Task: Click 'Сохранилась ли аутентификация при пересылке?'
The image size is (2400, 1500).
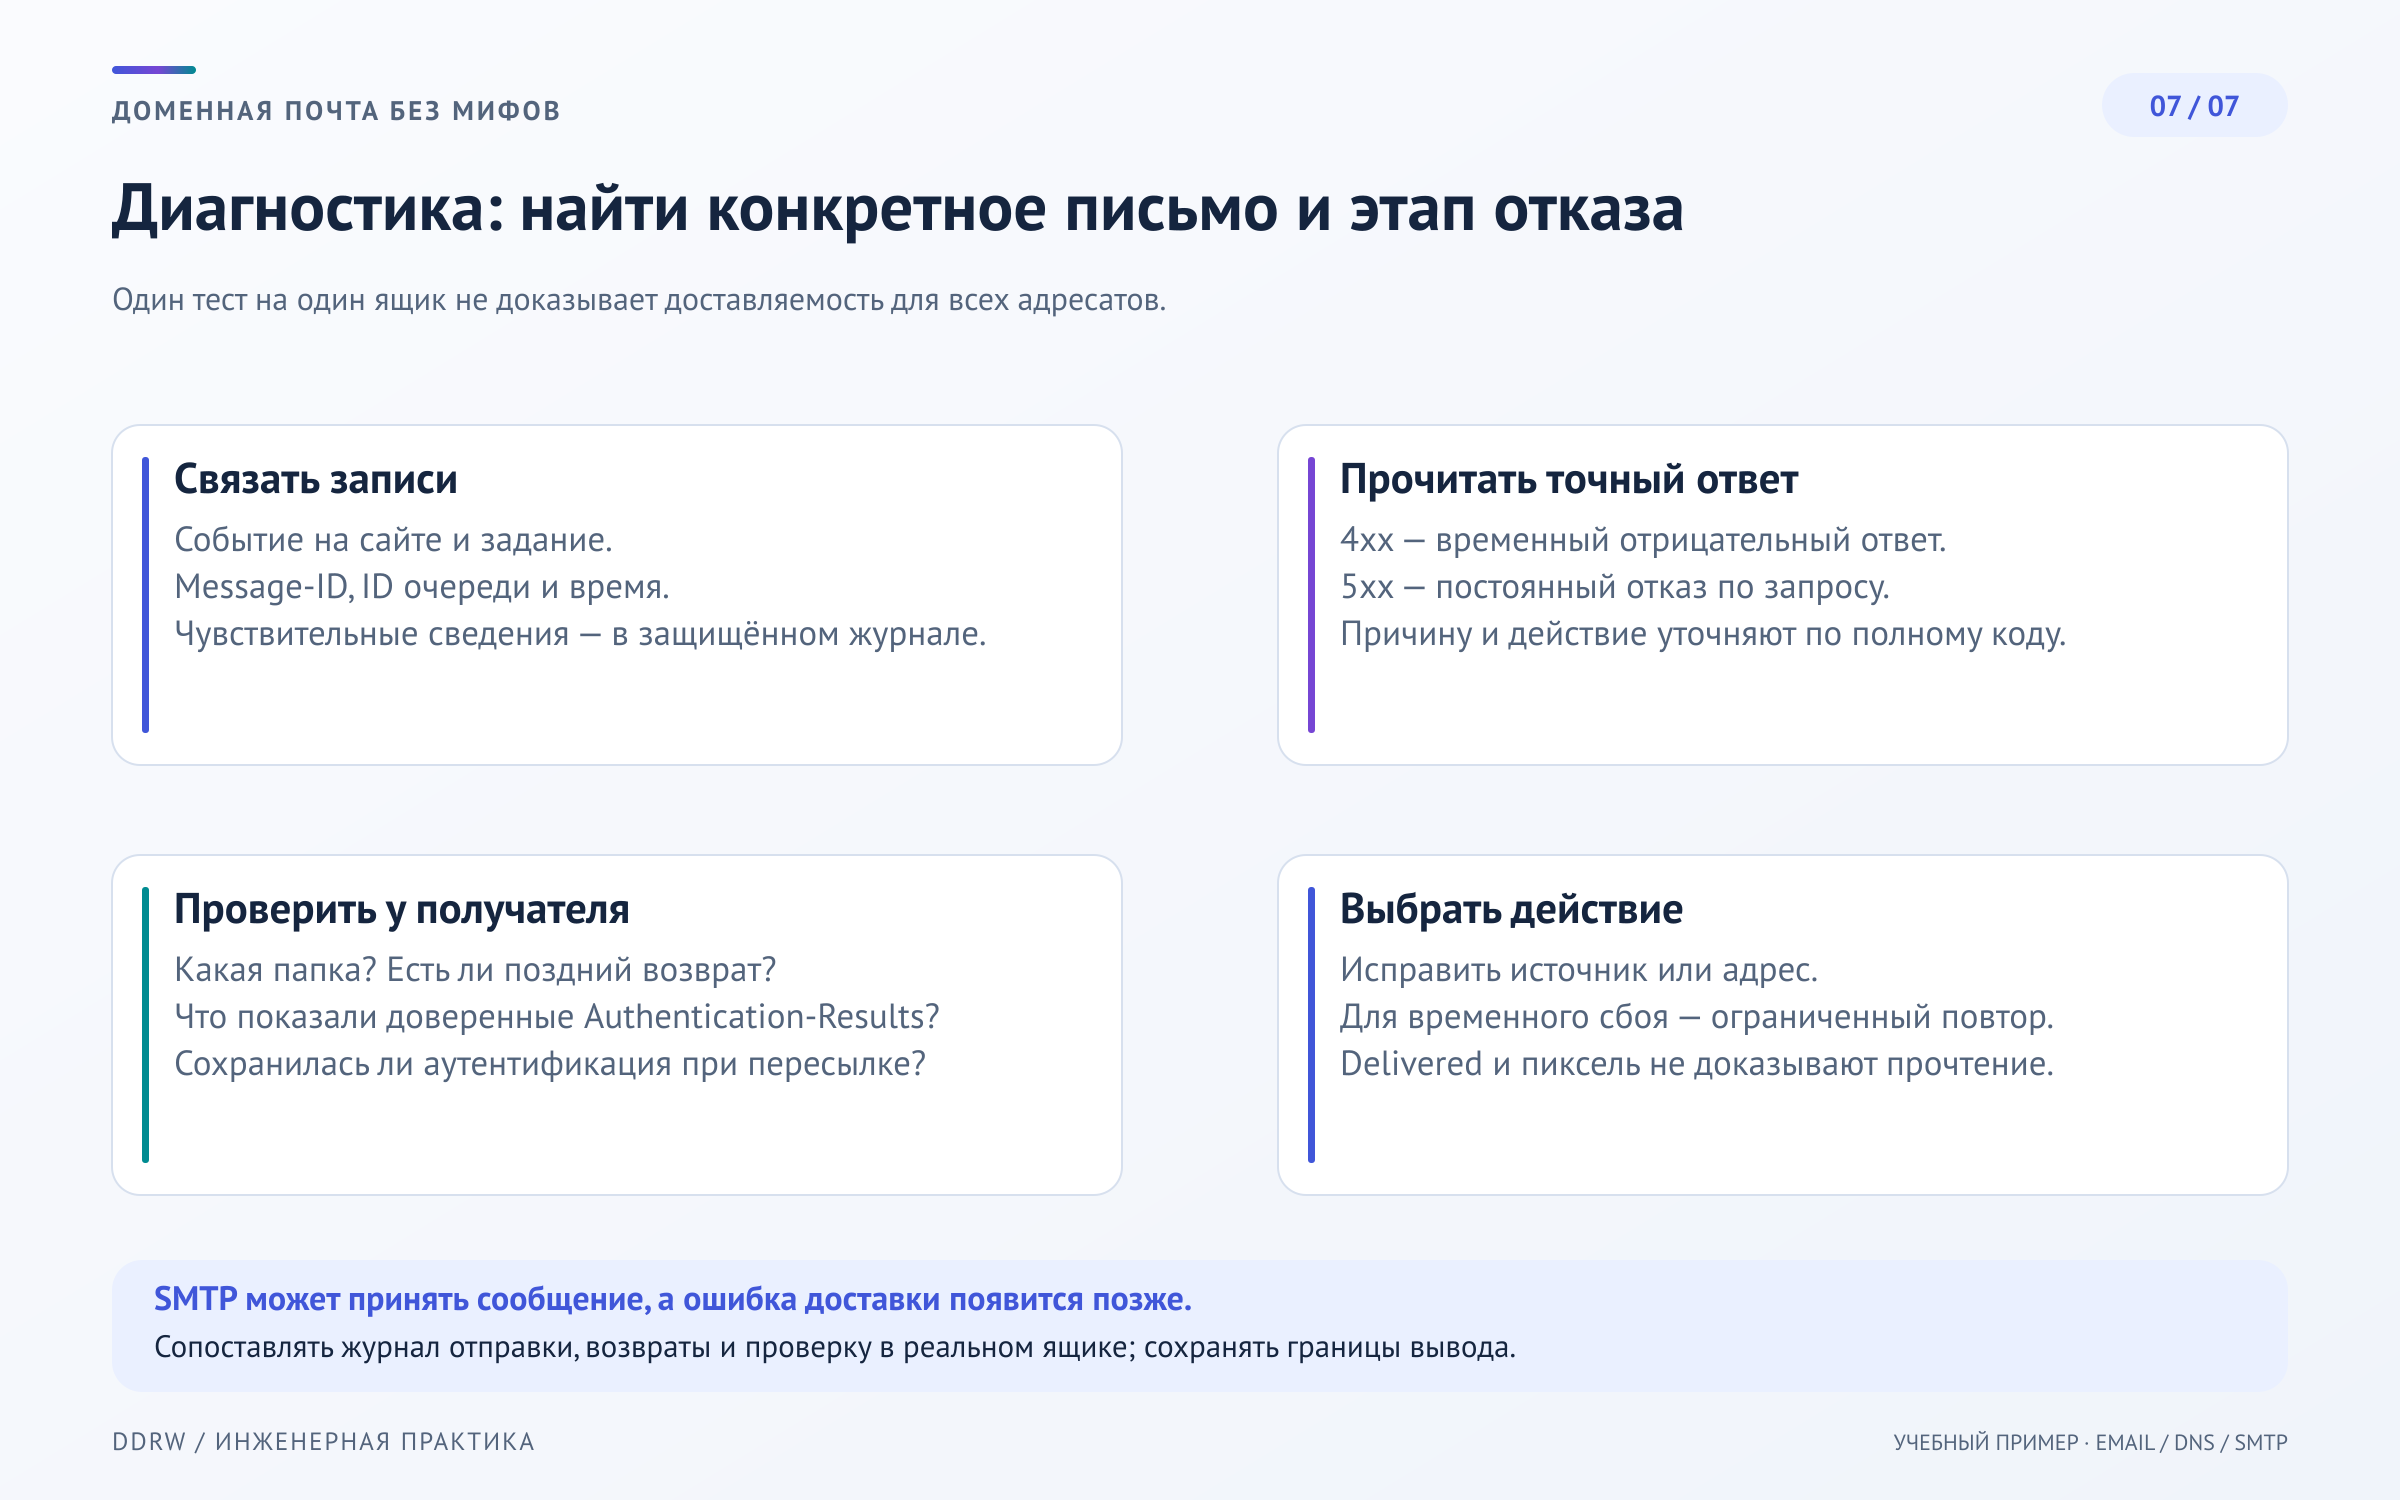Action: (x=550, y=1064)
